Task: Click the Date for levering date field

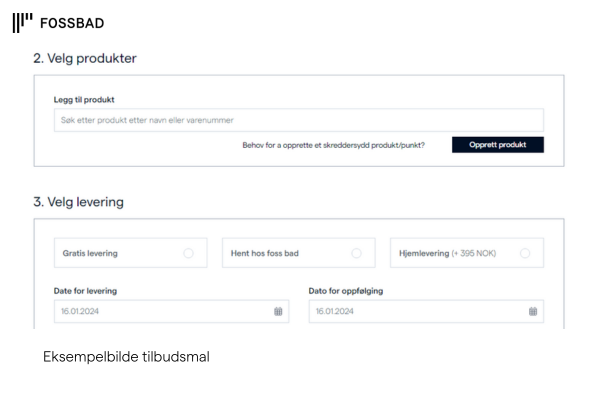Action: coord(171,311)
